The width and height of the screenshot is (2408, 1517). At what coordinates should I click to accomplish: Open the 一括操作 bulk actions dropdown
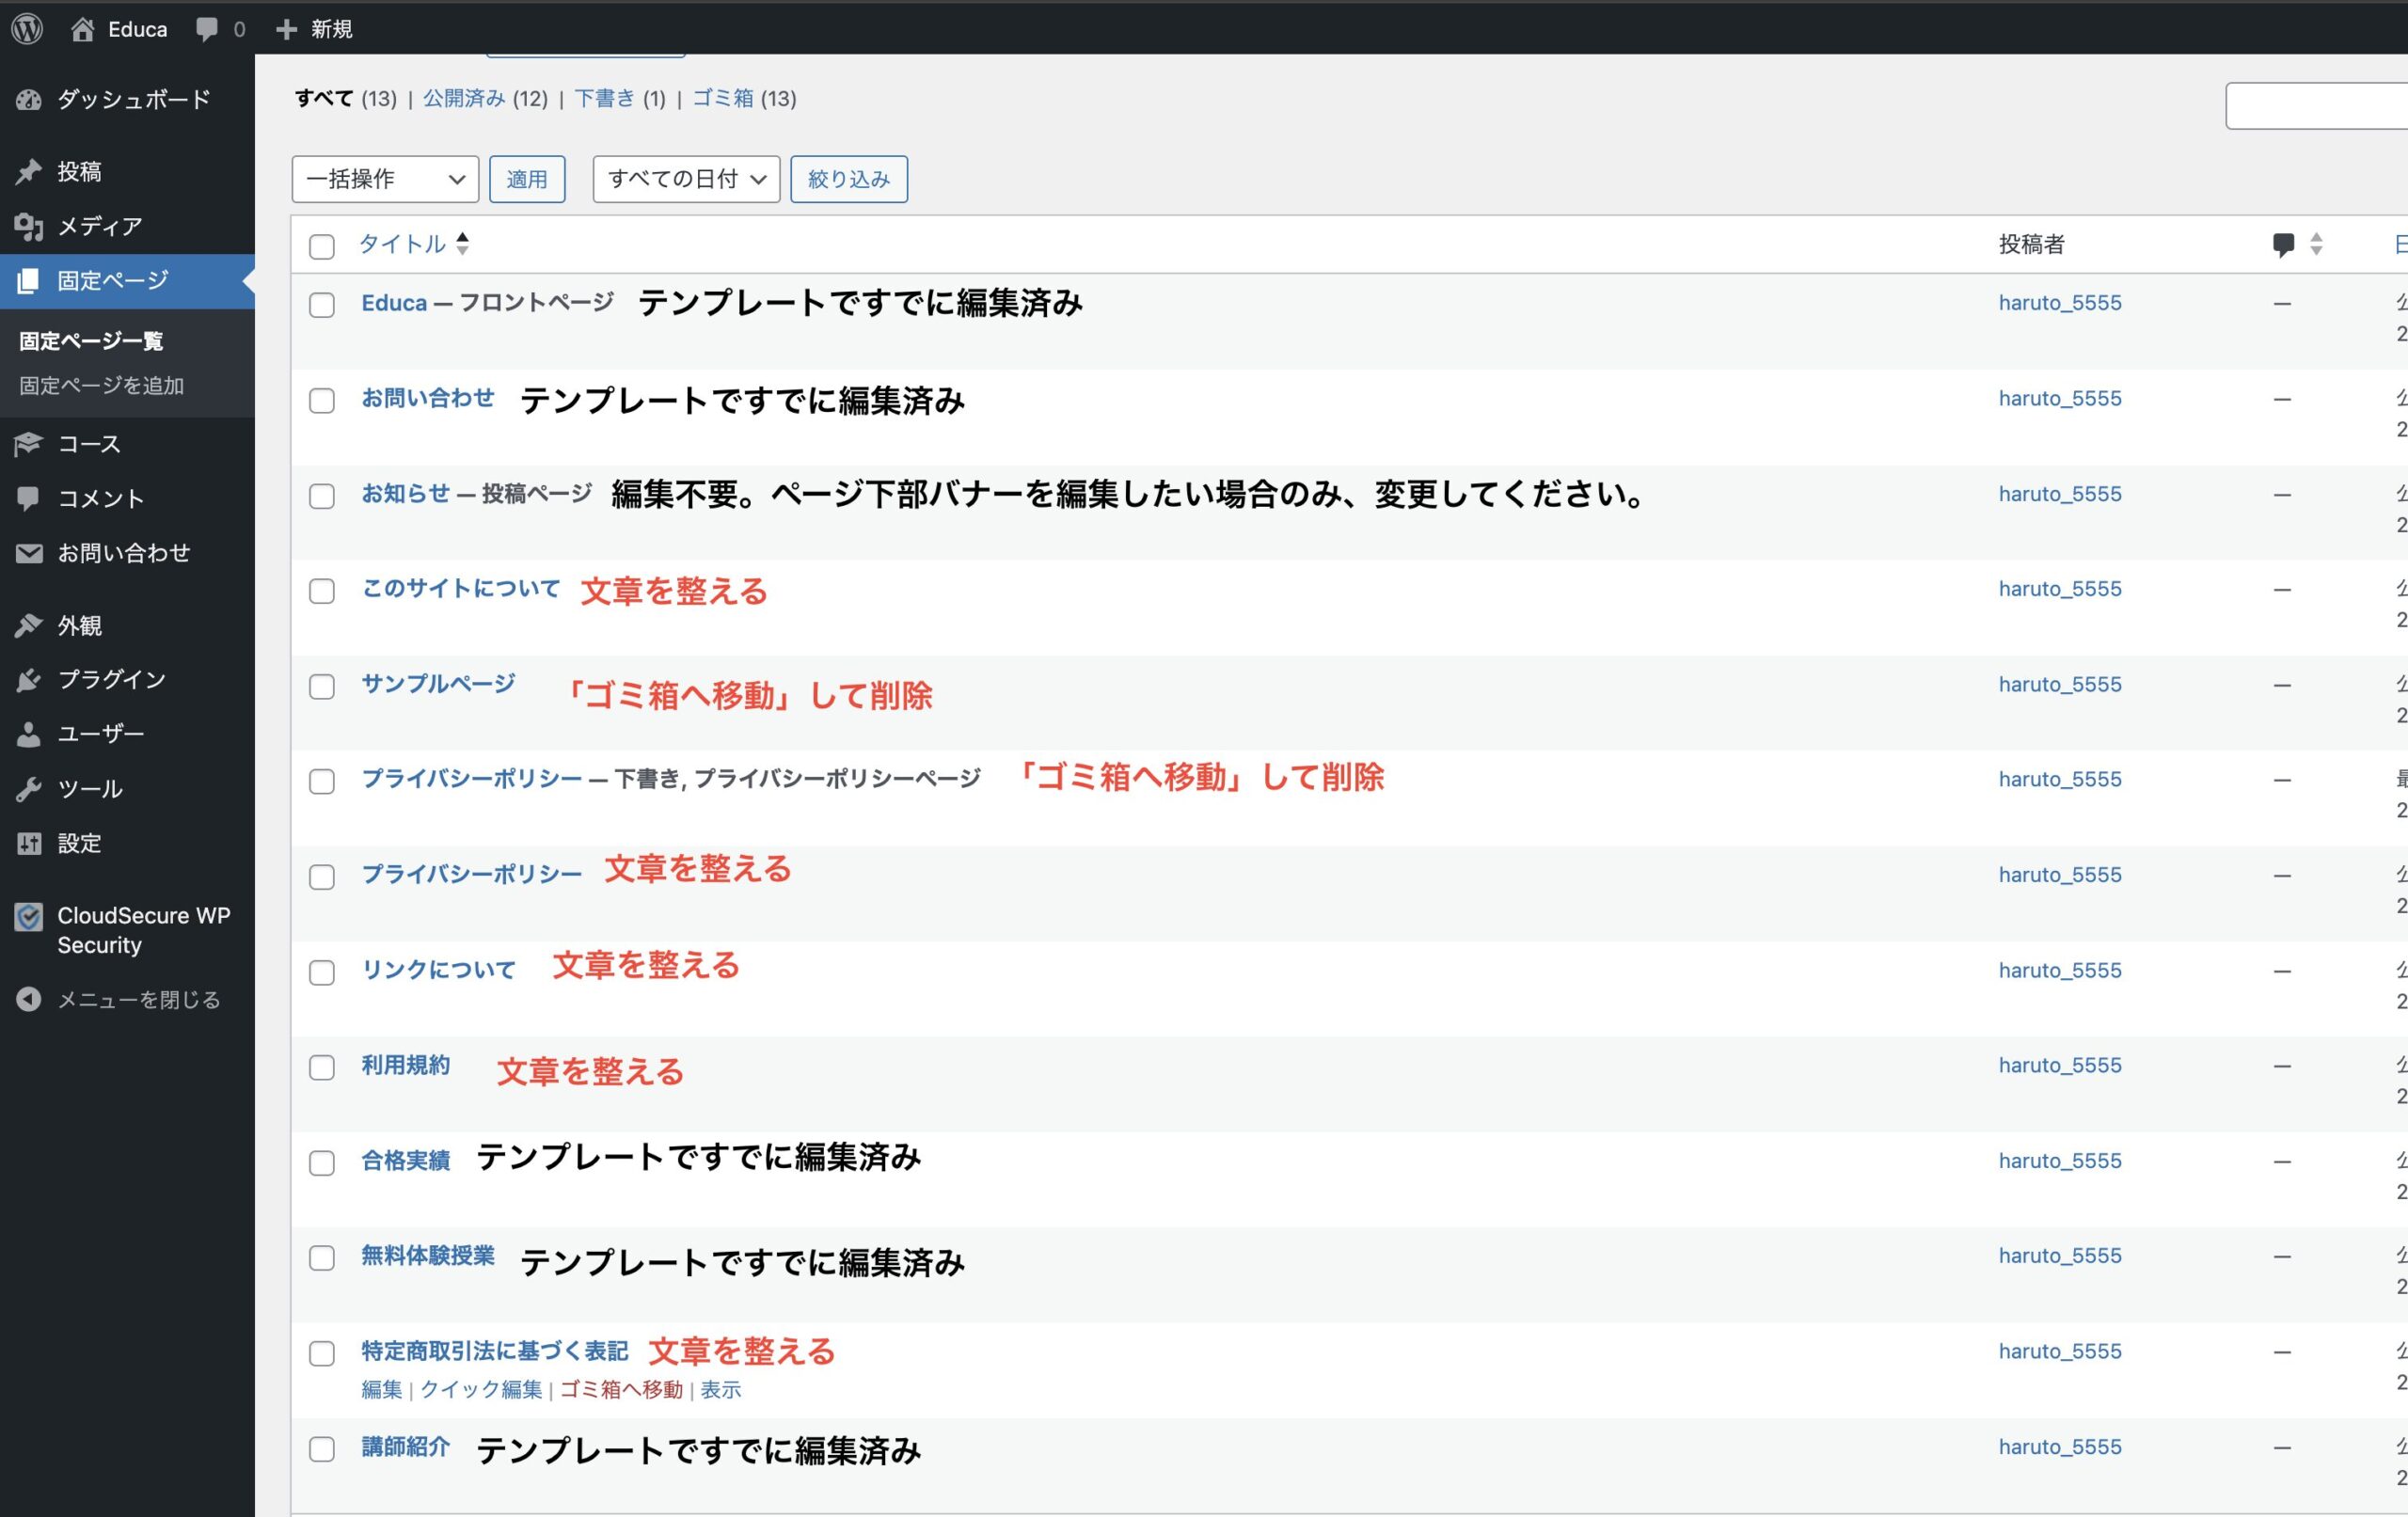coord(385,179)
